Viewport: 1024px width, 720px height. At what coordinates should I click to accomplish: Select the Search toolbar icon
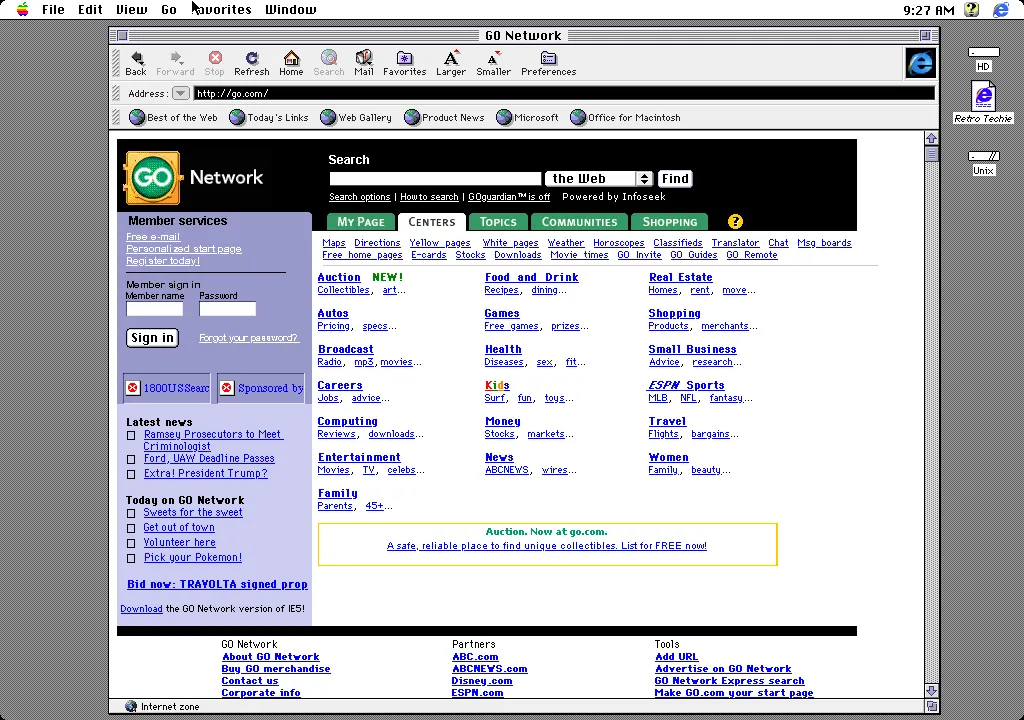[x=328, y=62]
